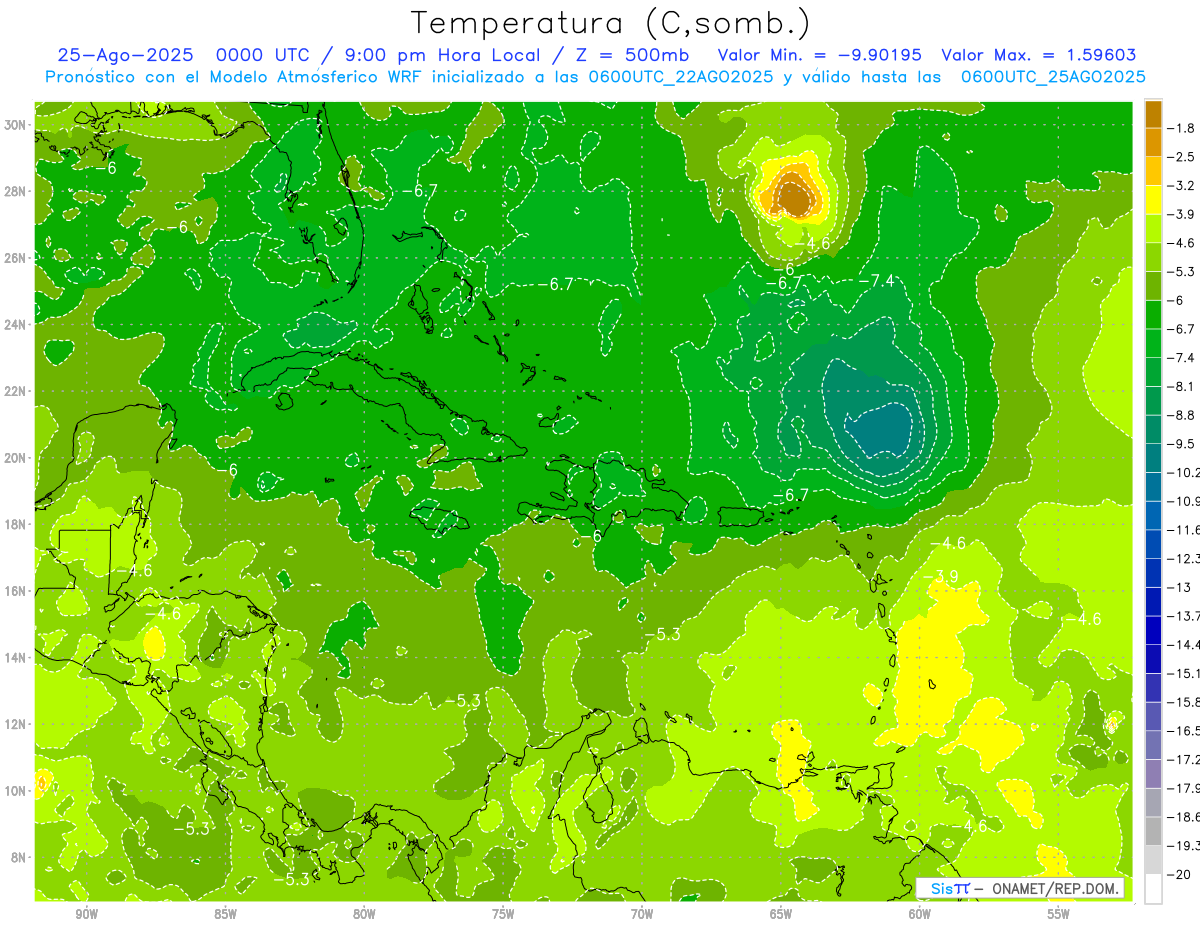Click the SisTT ONAMET/REP.DOM. logo box
Viewport: 1200px width, 927px height.
(x=1020, y=888)
